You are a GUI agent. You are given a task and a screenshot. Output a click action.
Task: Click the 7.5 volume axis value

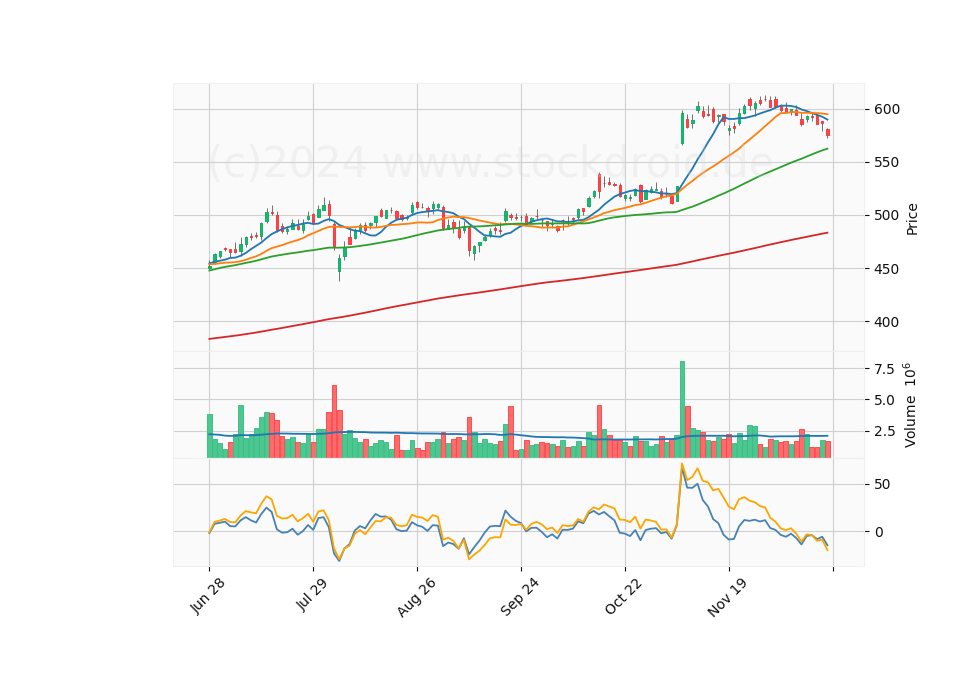pyautogui.click(x=883, y=369)
